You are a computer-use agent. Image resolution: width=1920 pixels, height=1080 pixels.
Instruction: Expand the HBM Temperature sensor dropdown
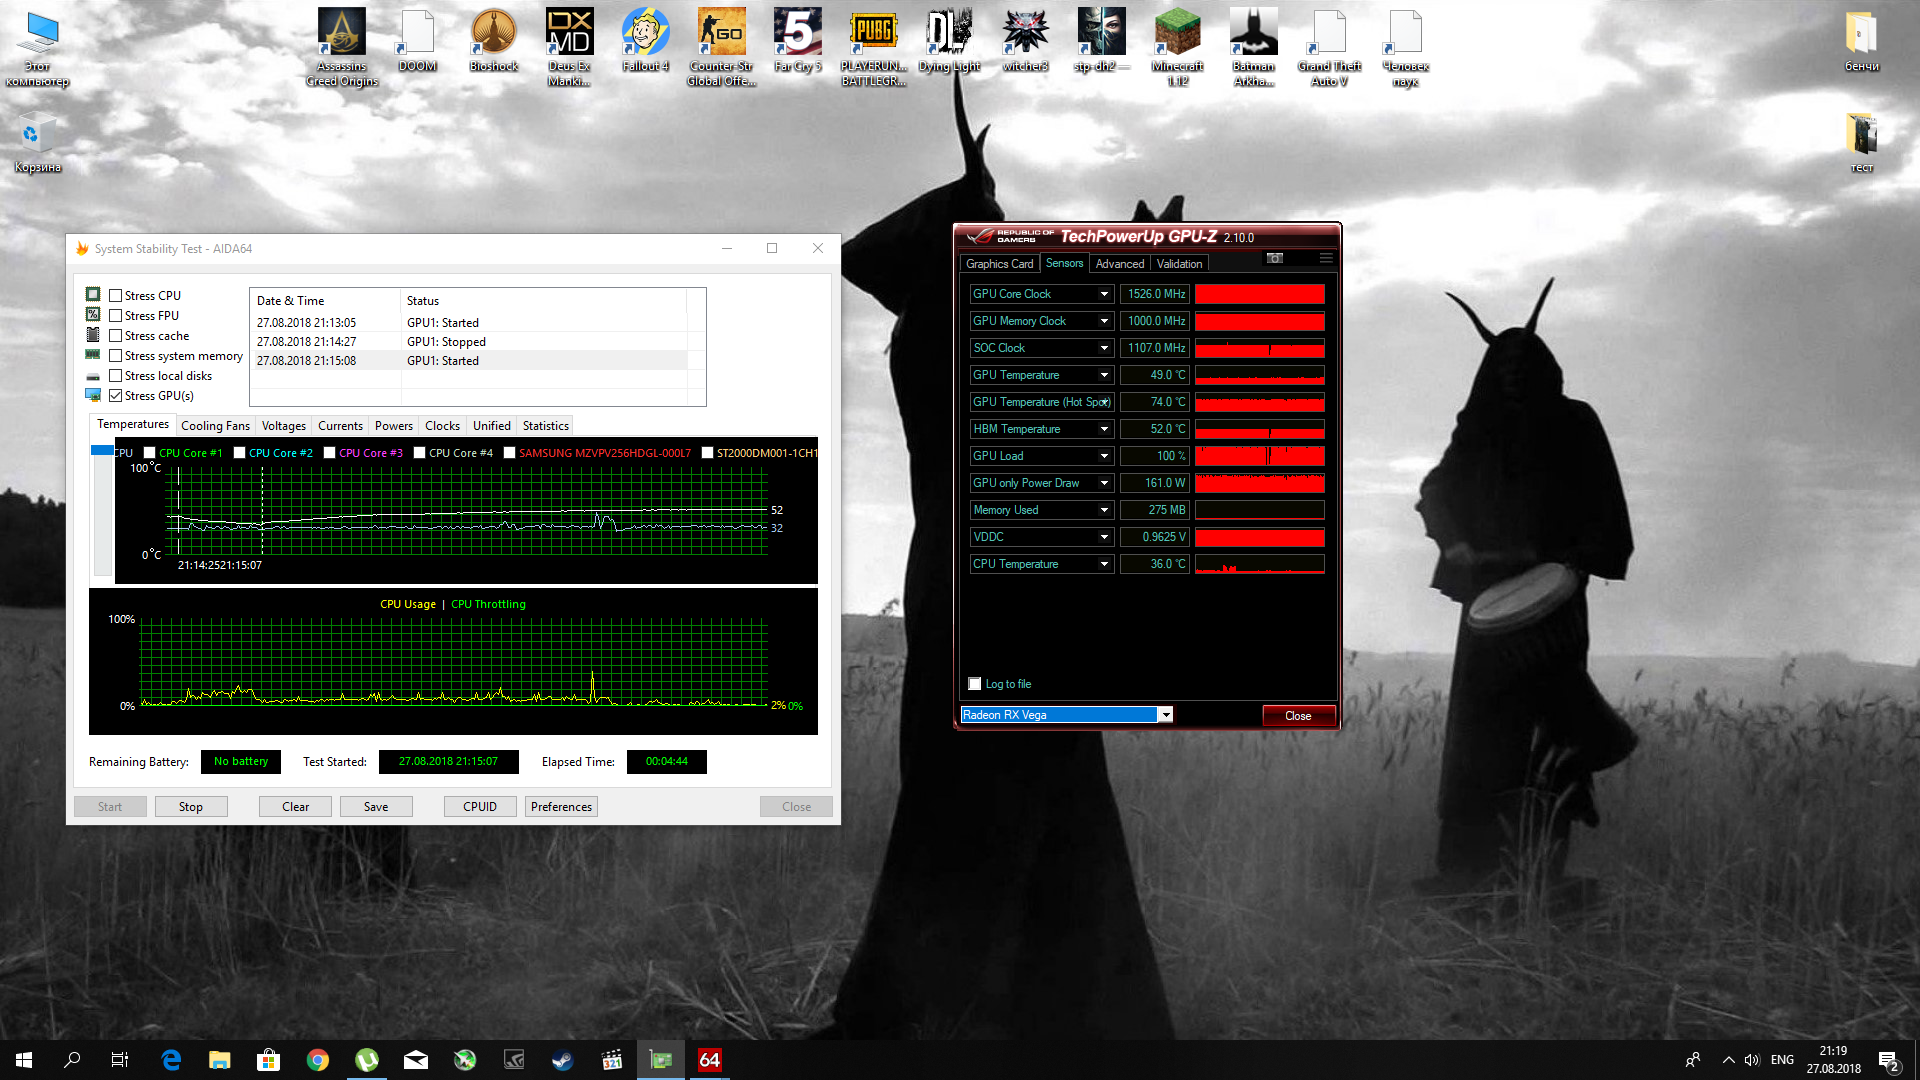[1104, 429]
